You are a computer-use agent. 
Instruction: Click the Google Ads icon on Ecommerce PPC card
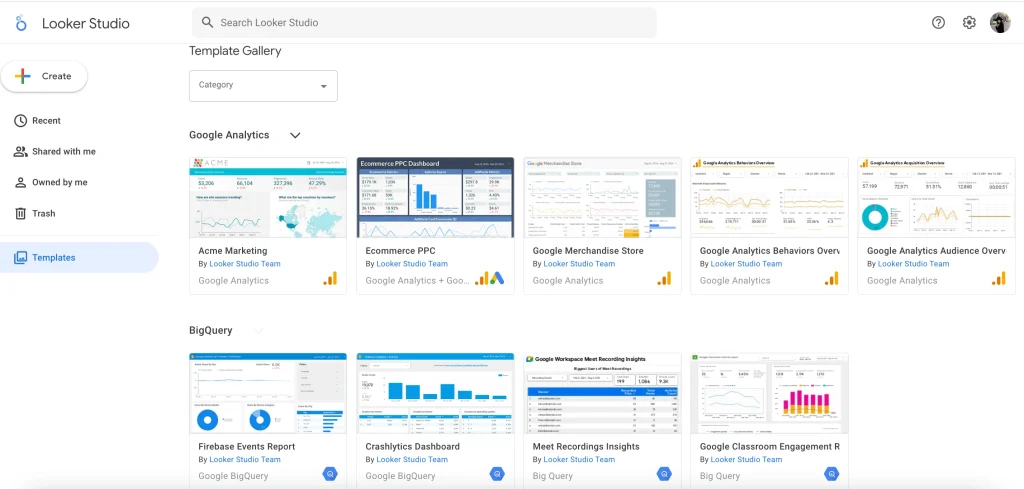(498, 279)
